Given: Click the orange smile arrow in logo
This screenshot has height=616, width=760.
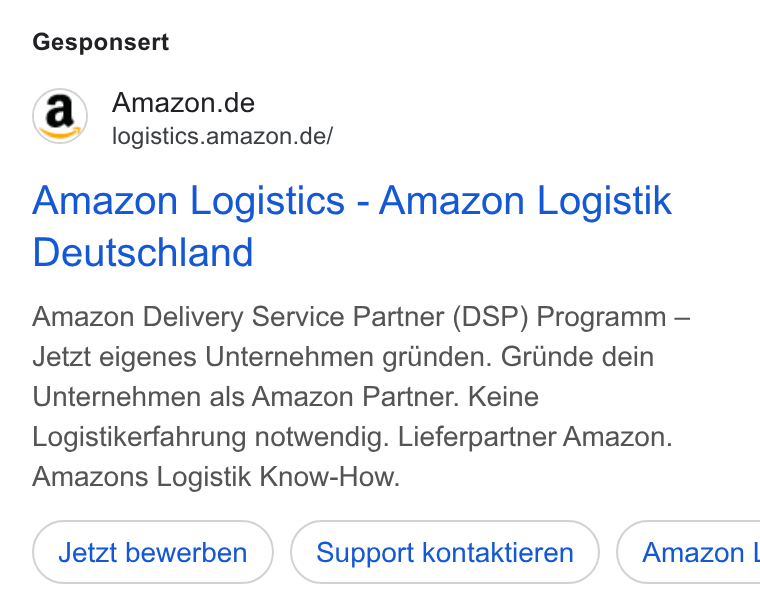Looking at the screenshot, I should click(60, 131).
